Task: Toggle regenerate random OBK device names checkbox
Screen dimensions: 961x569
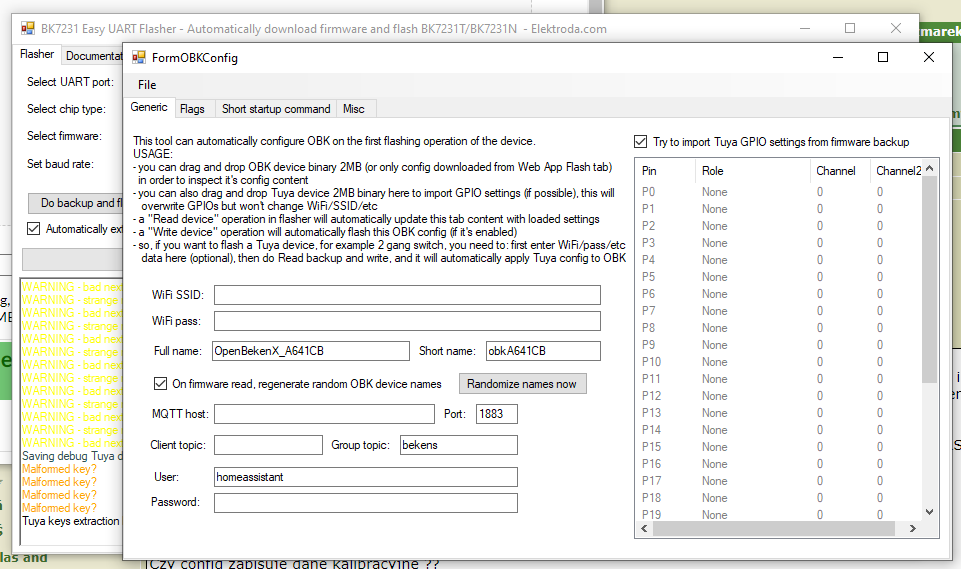Action: click(x=160, y=384)
